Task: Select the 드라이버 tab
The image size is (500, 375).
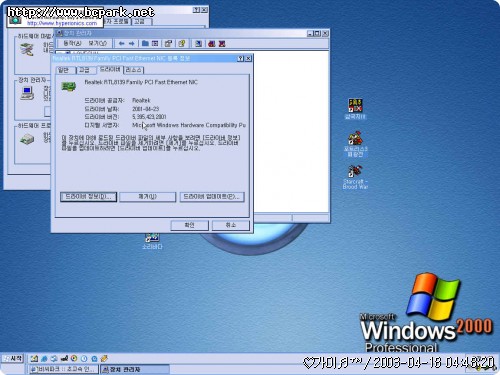Action: coord(110,69)
